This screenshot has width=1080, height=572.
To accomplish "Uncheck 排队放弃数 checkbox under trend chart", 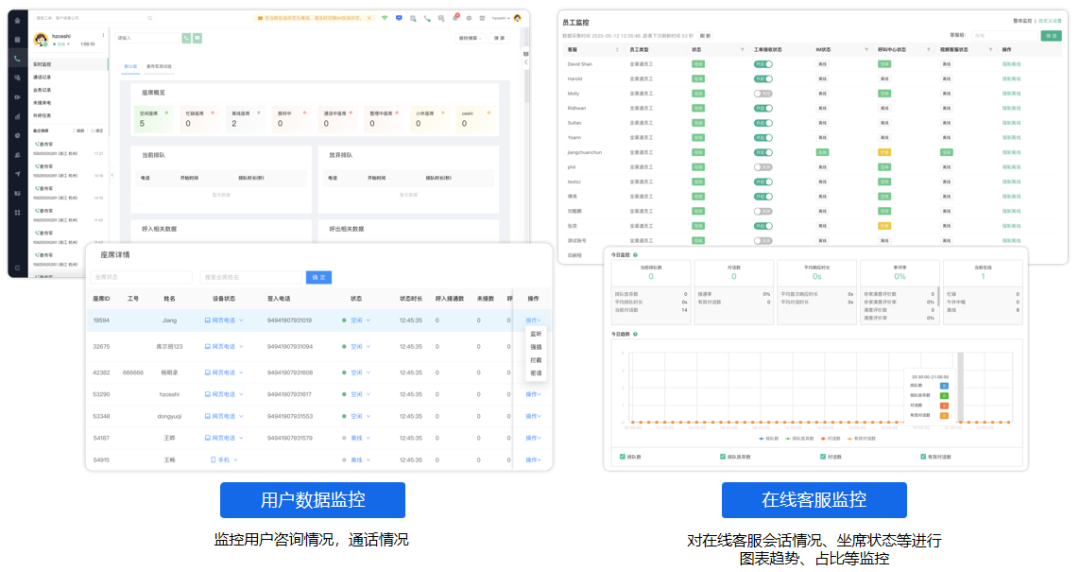I will (723, 456).
